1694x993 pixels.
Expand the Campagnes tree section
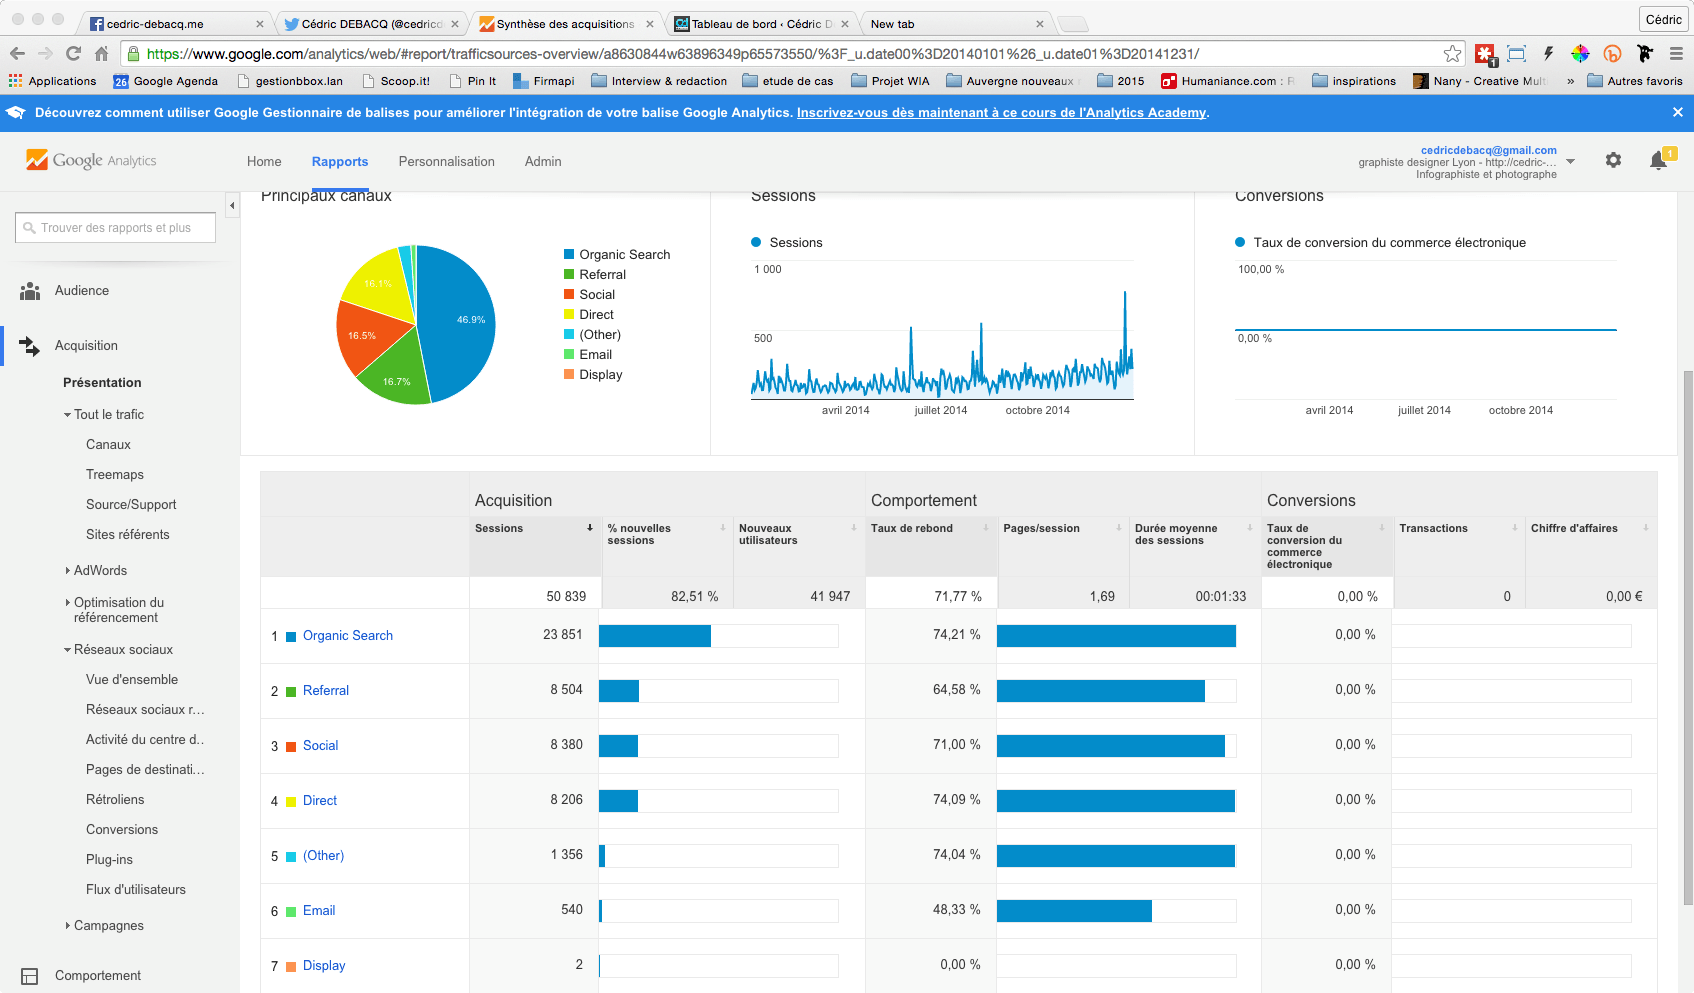[x=68, y=926]
